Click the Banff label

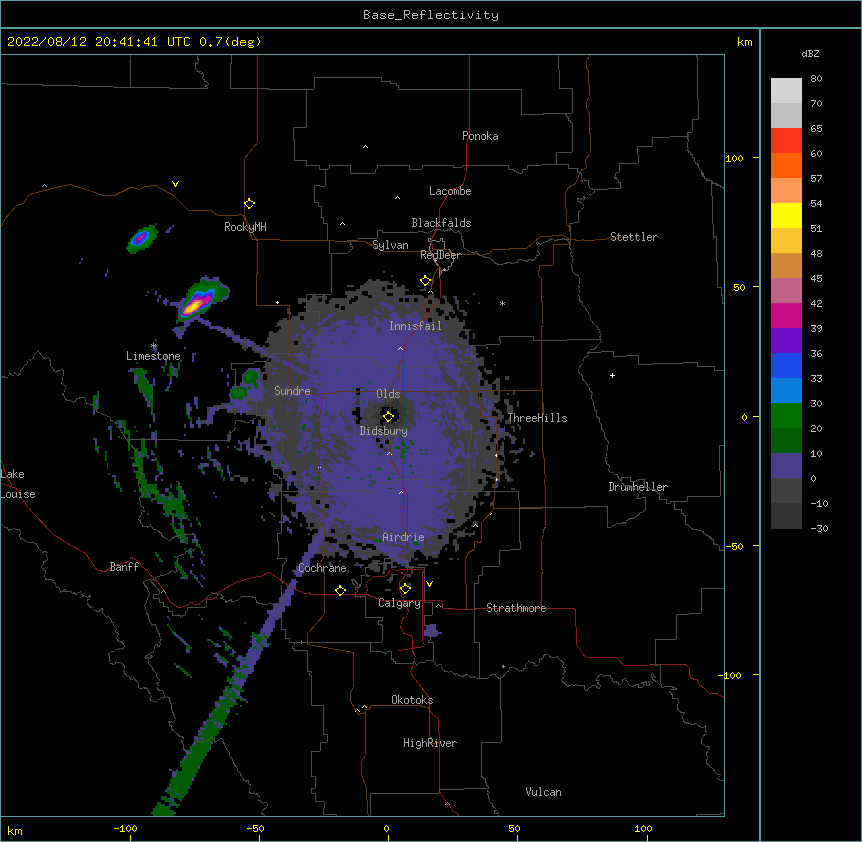pyautogui.click(x=124, y=567)
